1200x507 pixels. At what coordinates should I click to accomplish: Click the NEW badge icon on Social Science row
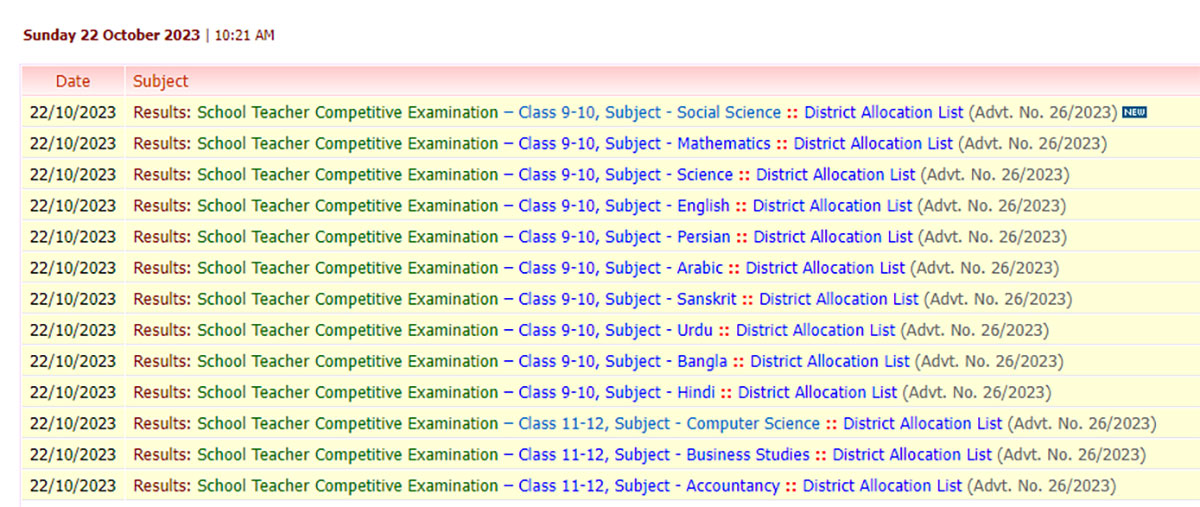[x=1134, y=112]
